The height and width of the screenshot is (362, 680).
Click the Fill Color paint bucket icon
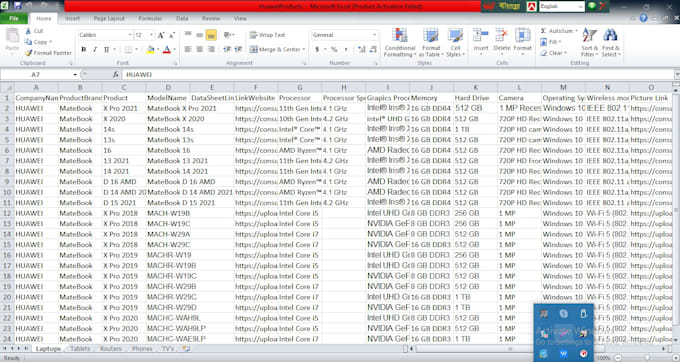pyautogui.click(x=150, y=50)
